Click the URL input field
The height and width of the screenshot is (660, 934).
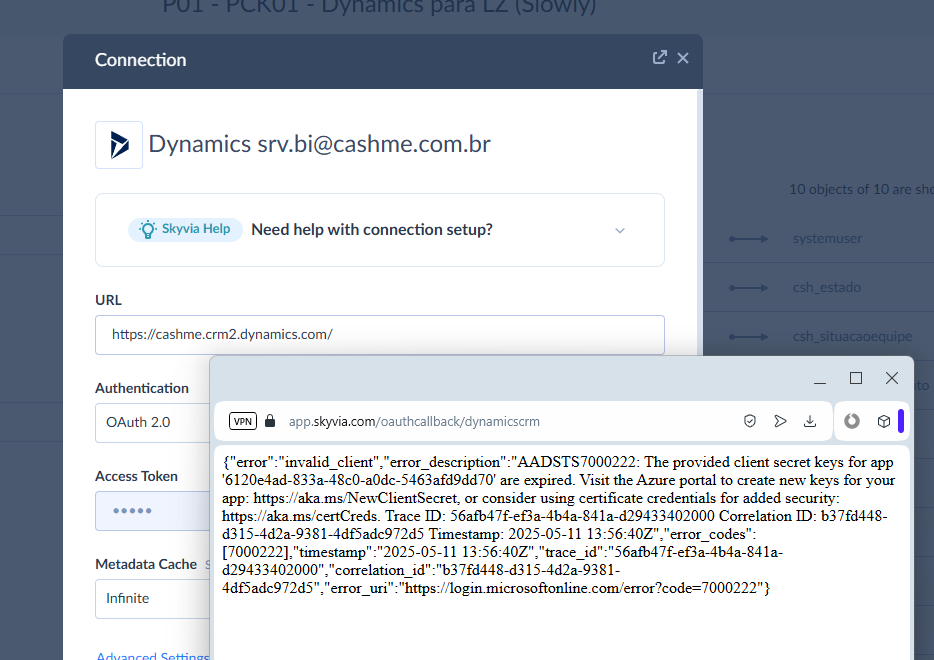[x=379, y=335]
